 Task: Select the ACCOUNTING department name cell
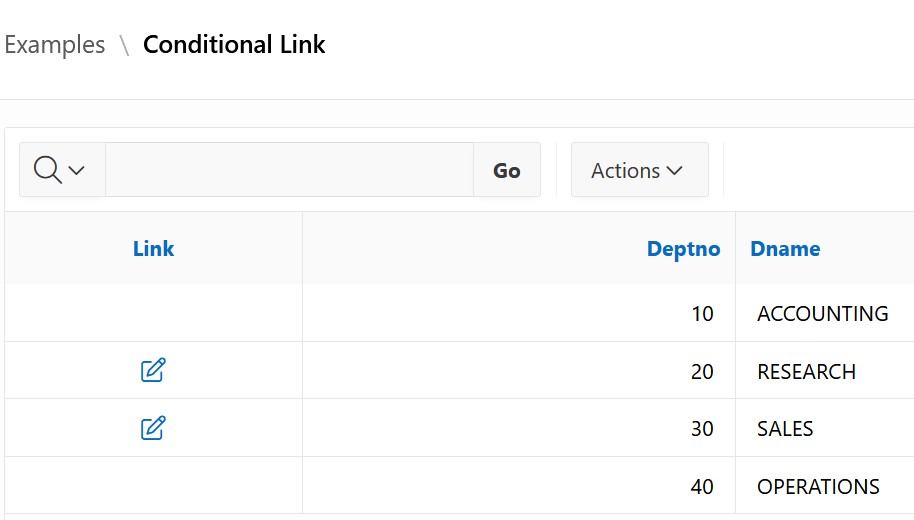822,314
